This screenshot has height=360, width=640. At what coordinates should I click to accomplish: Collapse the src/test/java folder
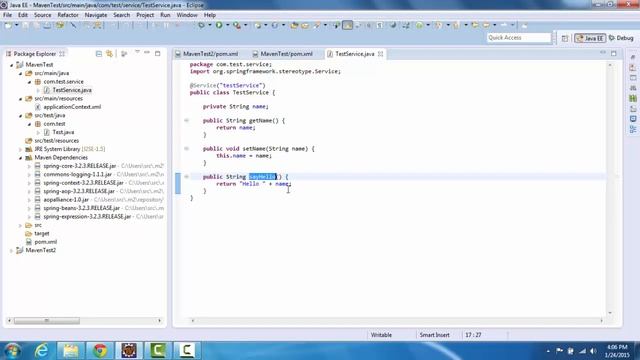tap(20, 116)
